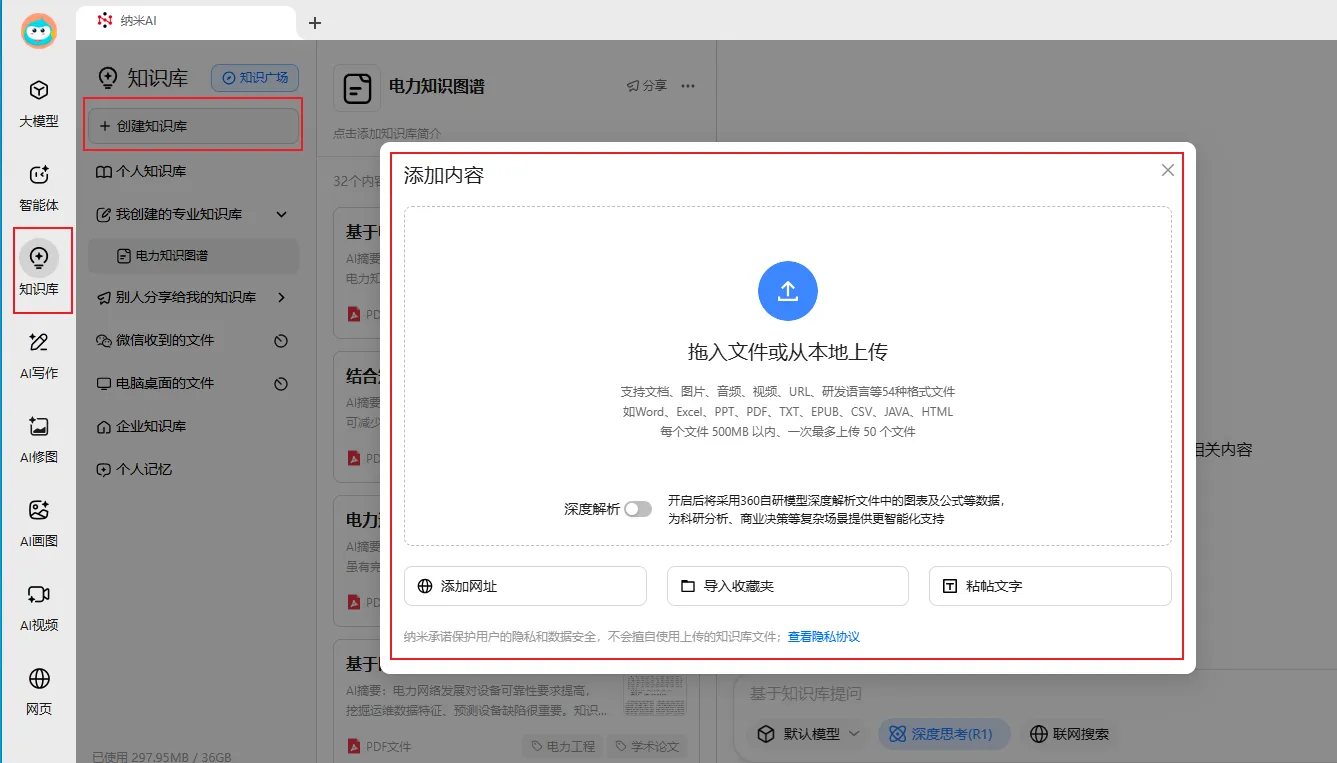Toggle the 深度解析 switch
The image size is (1337, 763).
pos(638,509)
